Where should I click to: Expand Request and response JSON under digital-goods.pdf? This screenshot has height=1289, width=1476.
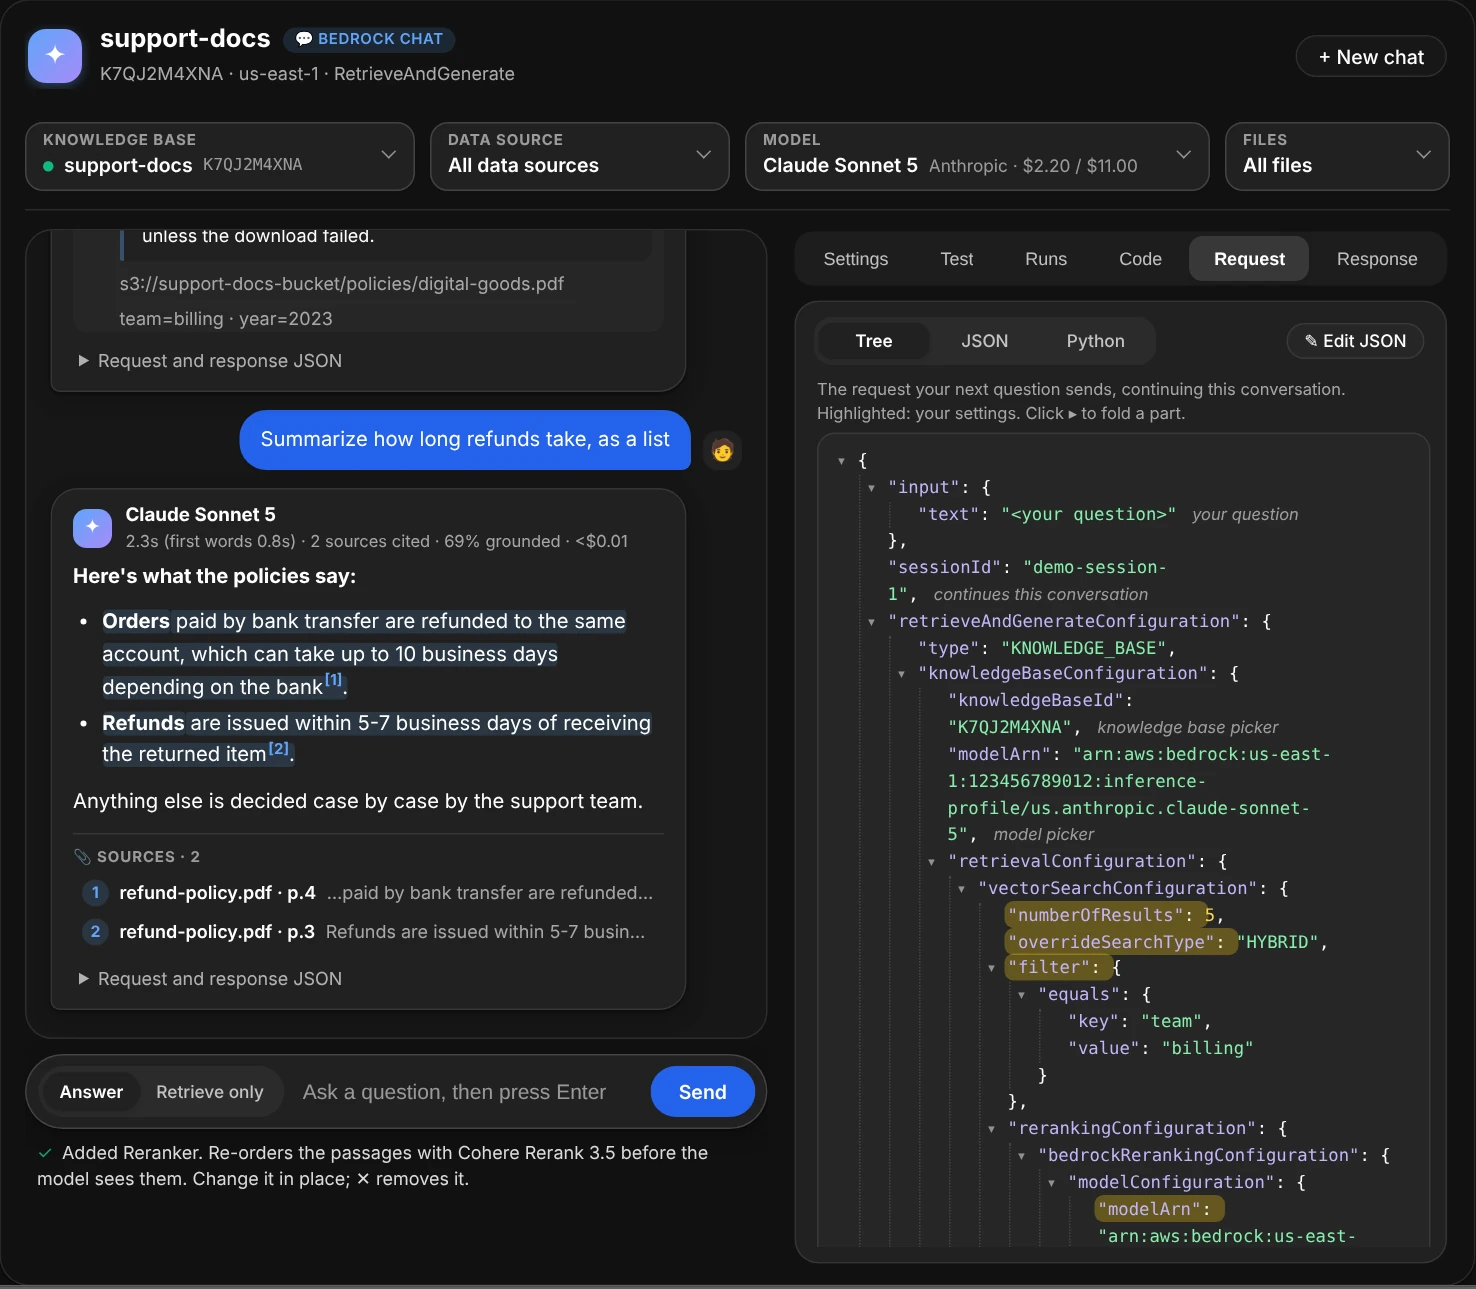(x=210, y=361)
